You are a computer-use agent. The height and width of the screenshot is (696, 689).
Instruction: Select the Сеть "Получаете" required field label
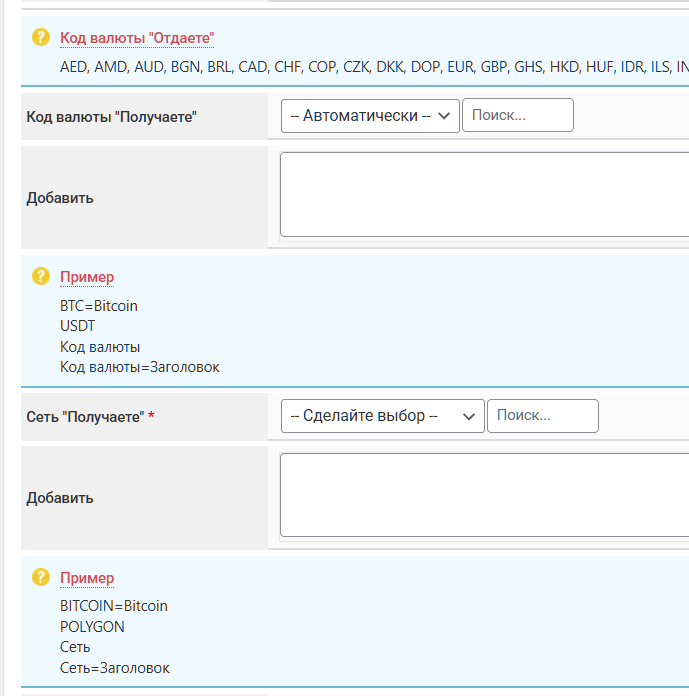(86, 416)
